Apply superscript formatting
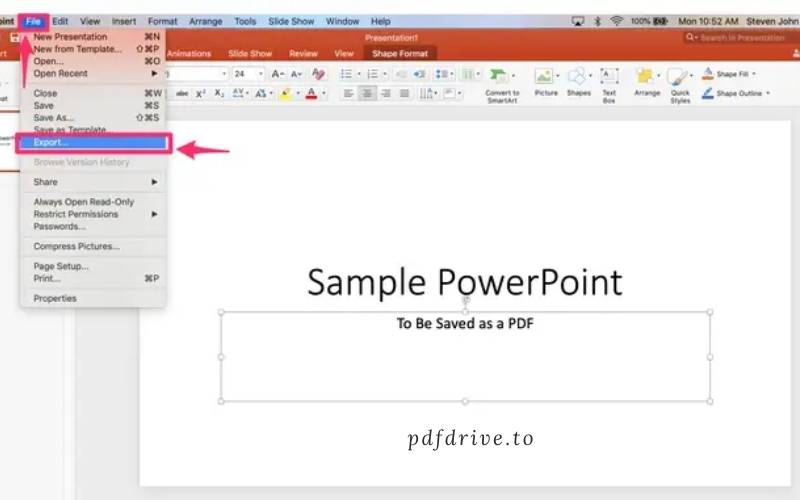 [x=201, y=93]
